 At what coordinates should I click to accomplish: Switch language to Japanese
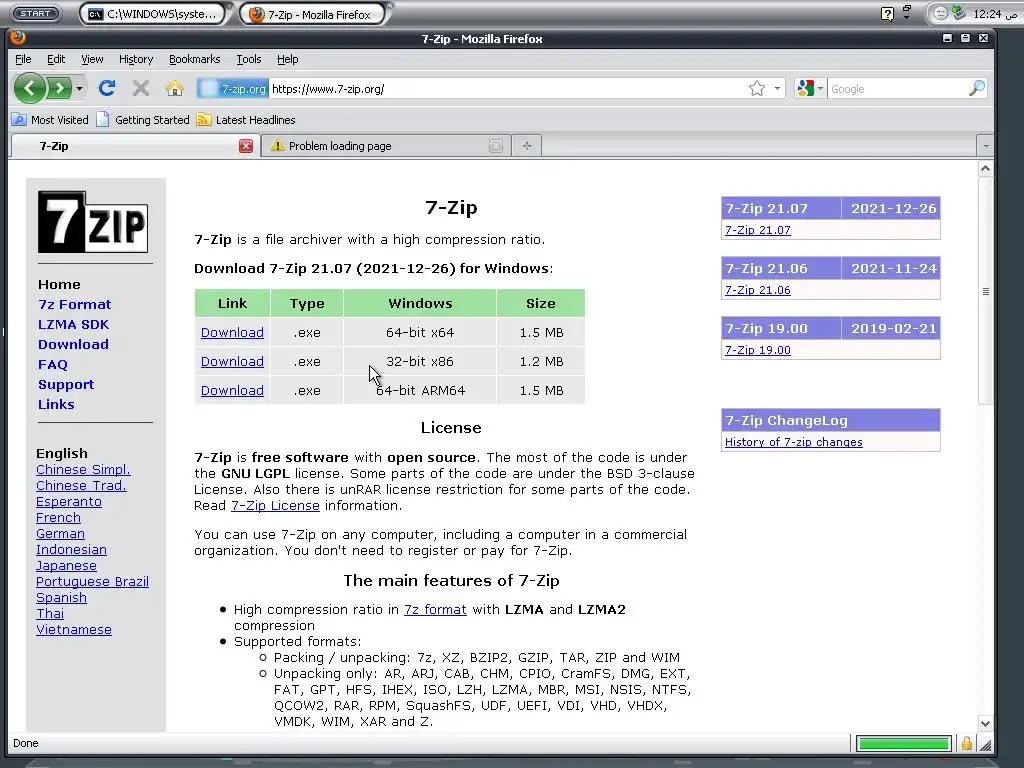click(66, 566)
